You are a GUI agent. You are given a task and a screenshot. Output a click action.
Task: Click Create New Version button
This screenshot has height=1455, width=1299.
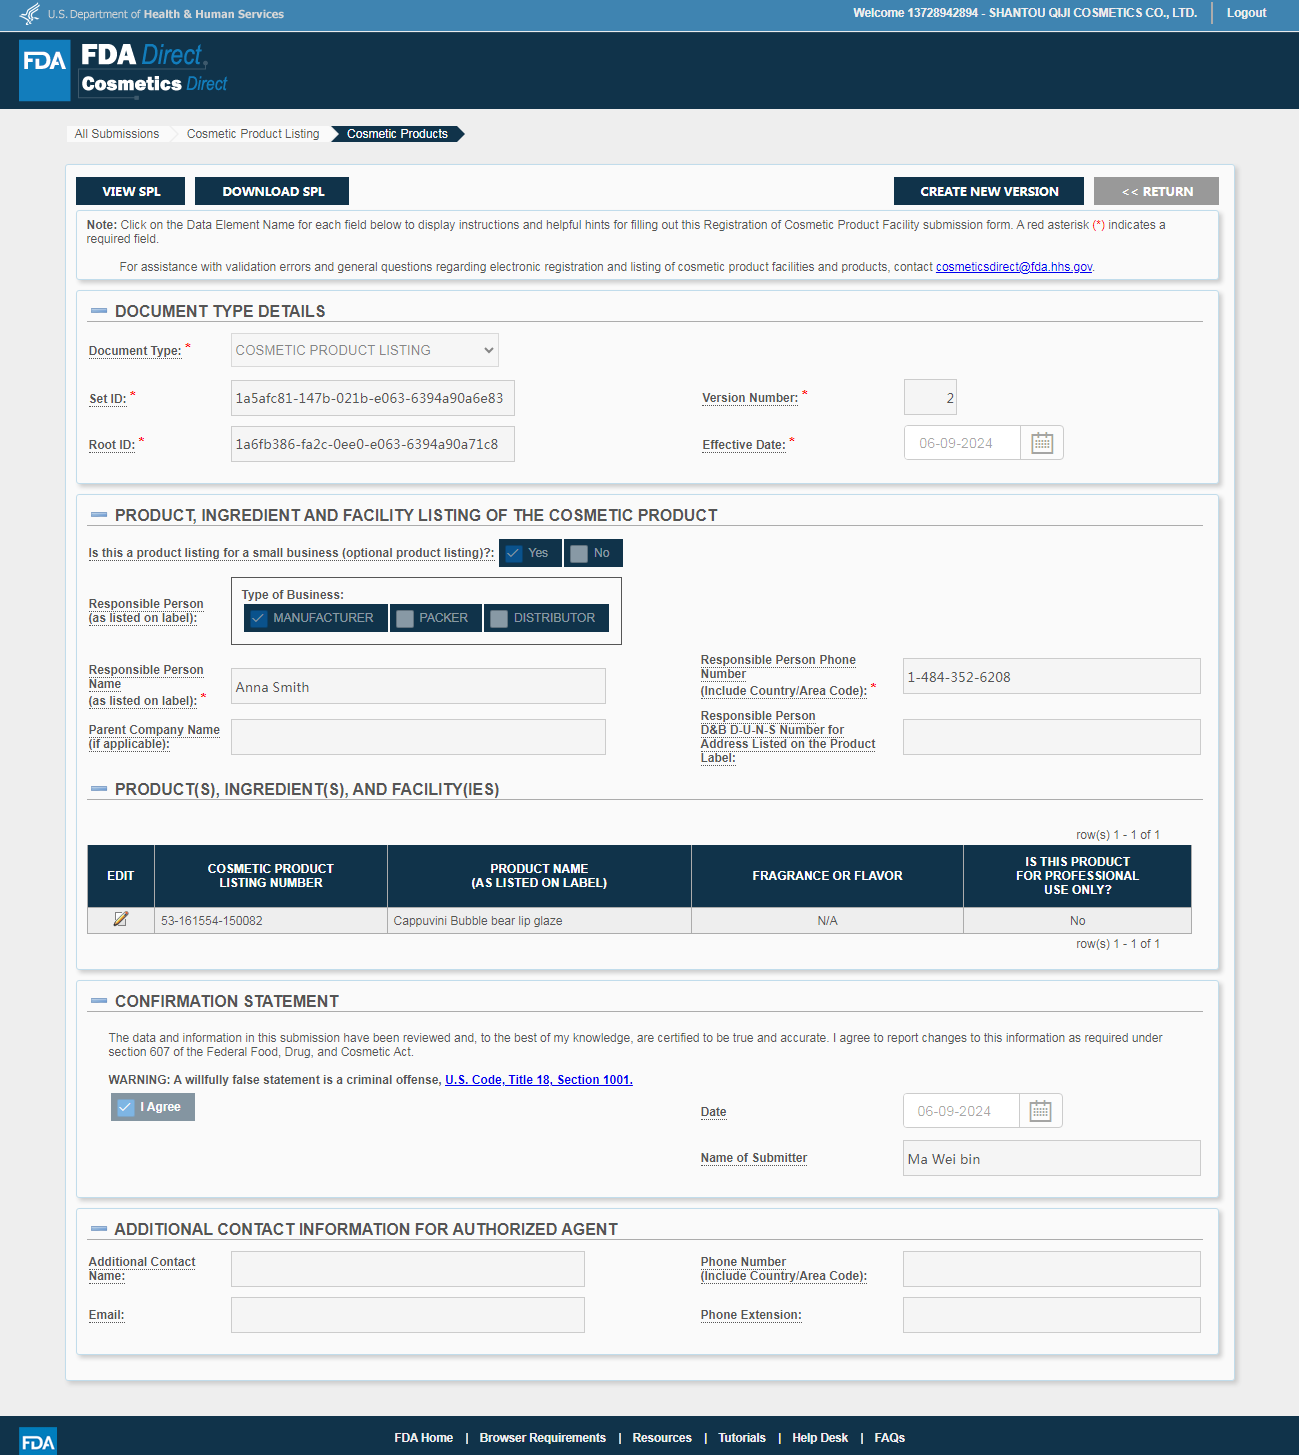coord(989,191)
